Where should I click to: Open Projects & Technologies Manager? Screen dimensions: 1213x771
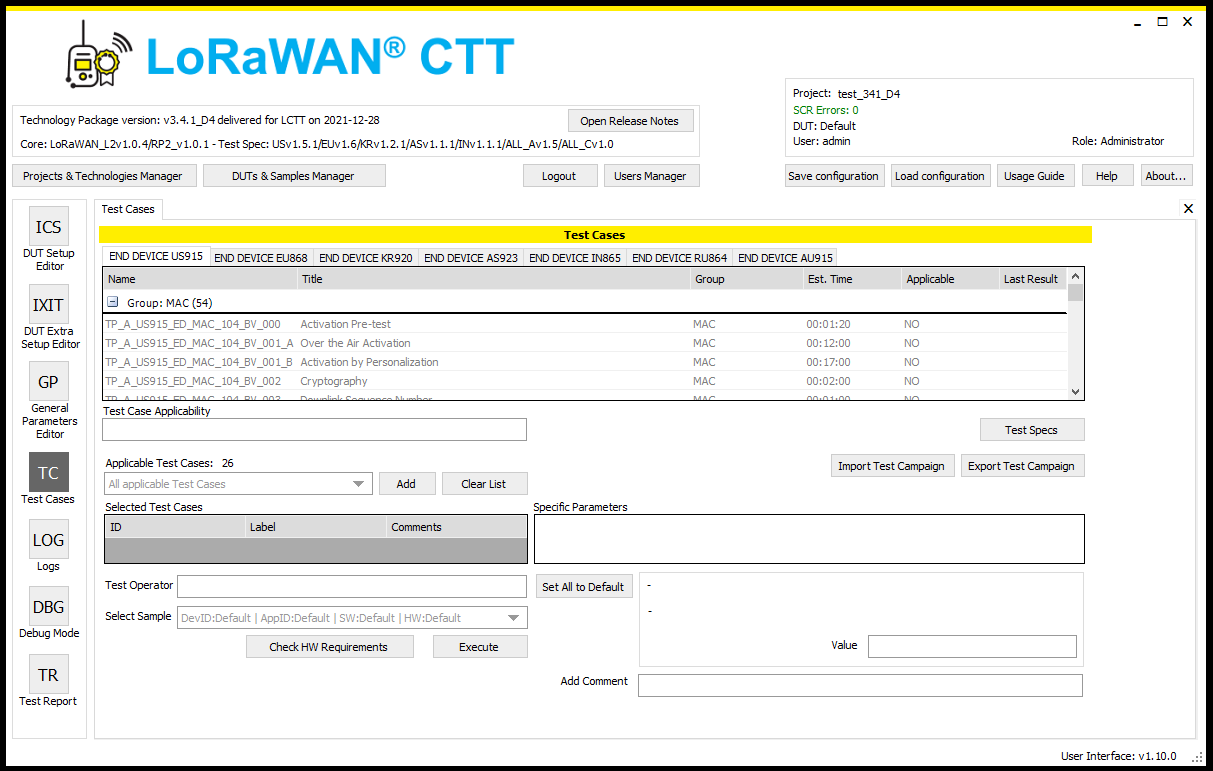tap(103, 176)
